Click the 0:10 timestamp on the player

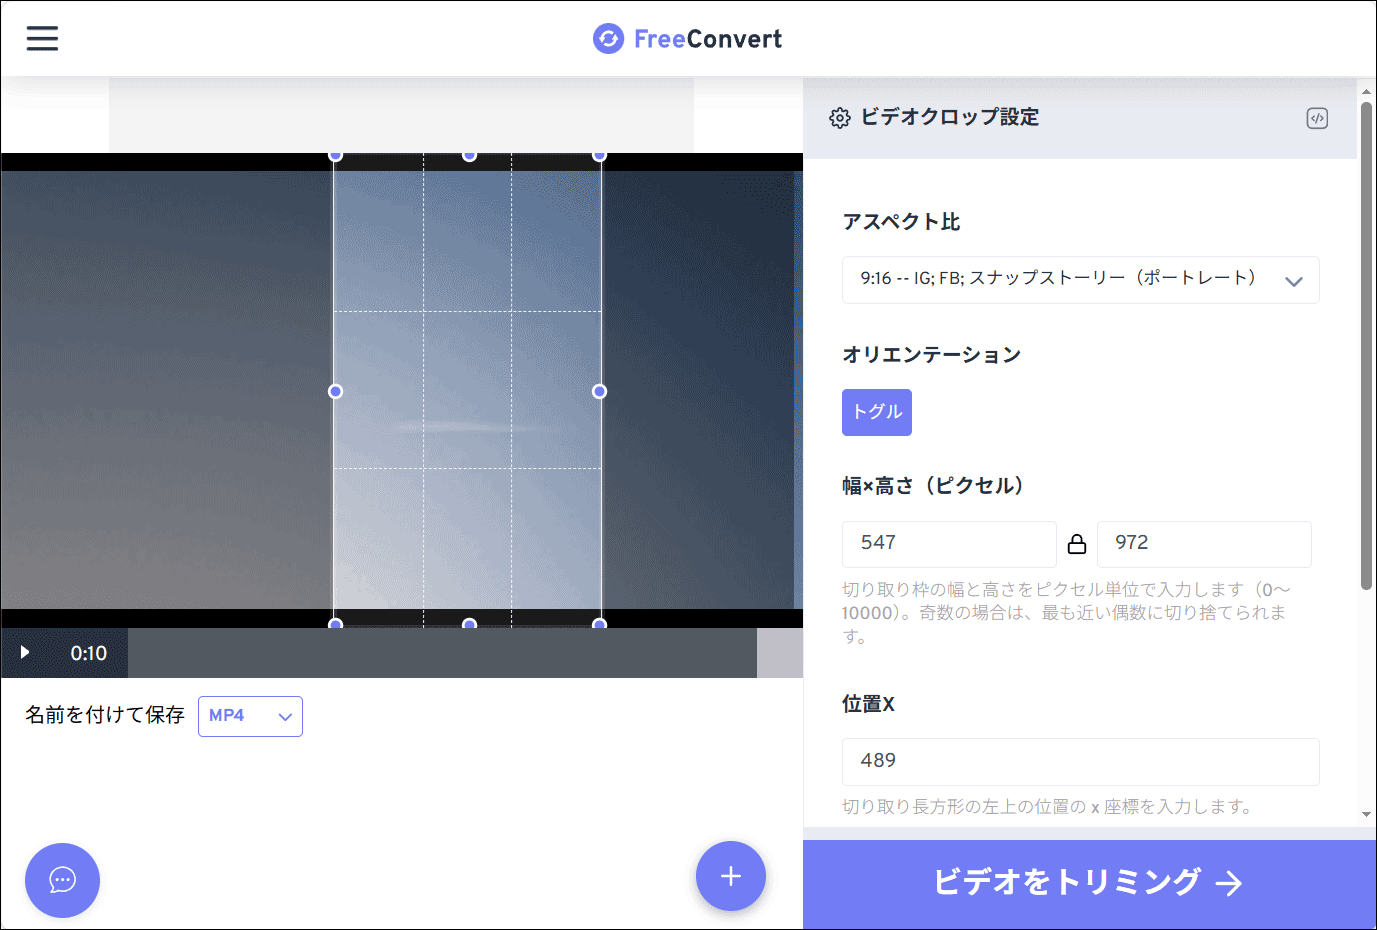tap(88, 653)
